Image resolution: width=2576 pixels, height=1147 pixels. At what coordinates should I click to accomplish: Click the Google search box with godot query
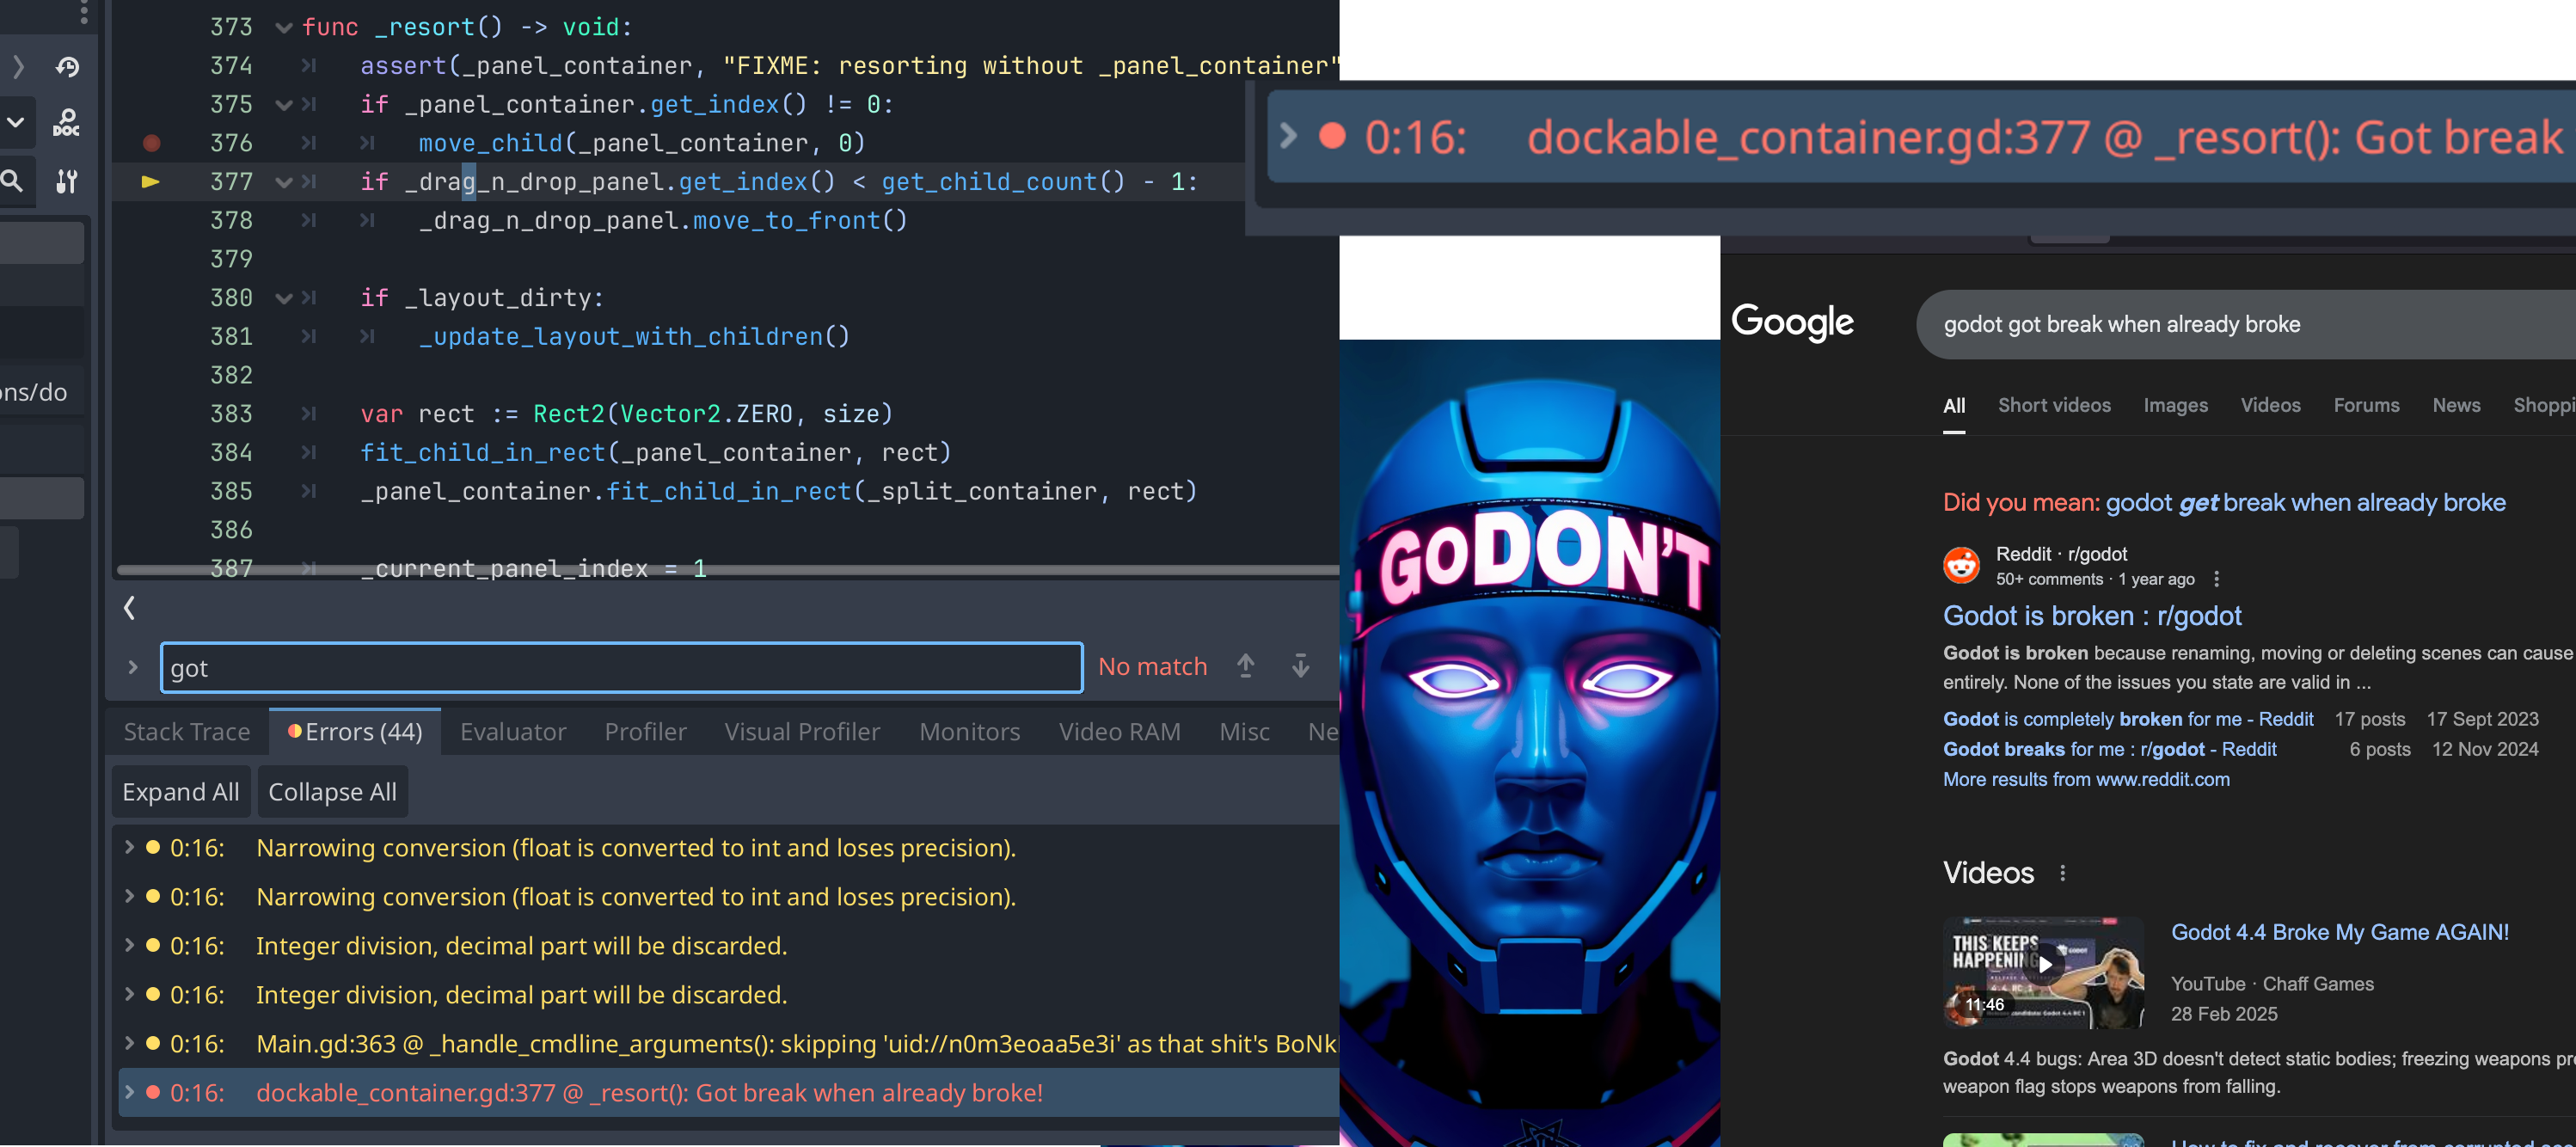[x=2245, y=324]
